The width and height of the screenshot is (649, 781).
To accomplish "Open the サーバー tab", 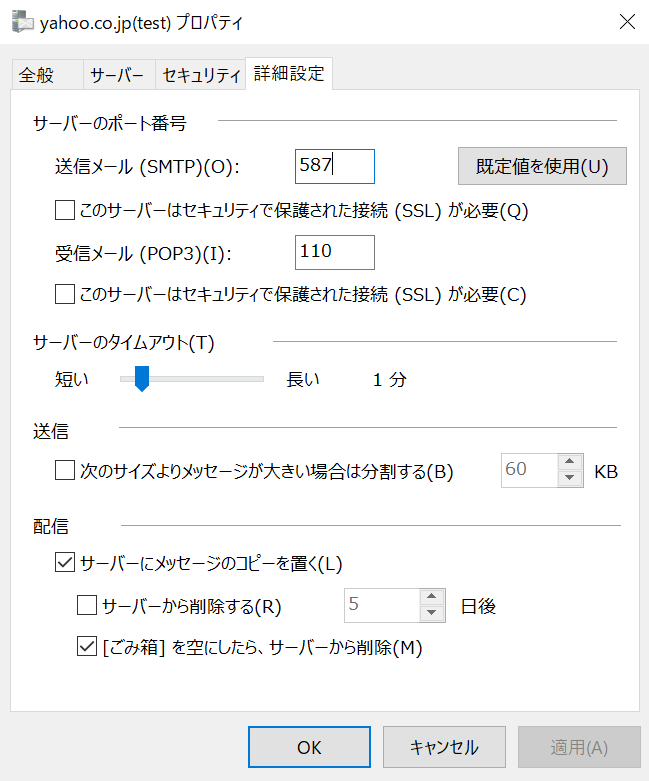I will click(x=117, y=75).
